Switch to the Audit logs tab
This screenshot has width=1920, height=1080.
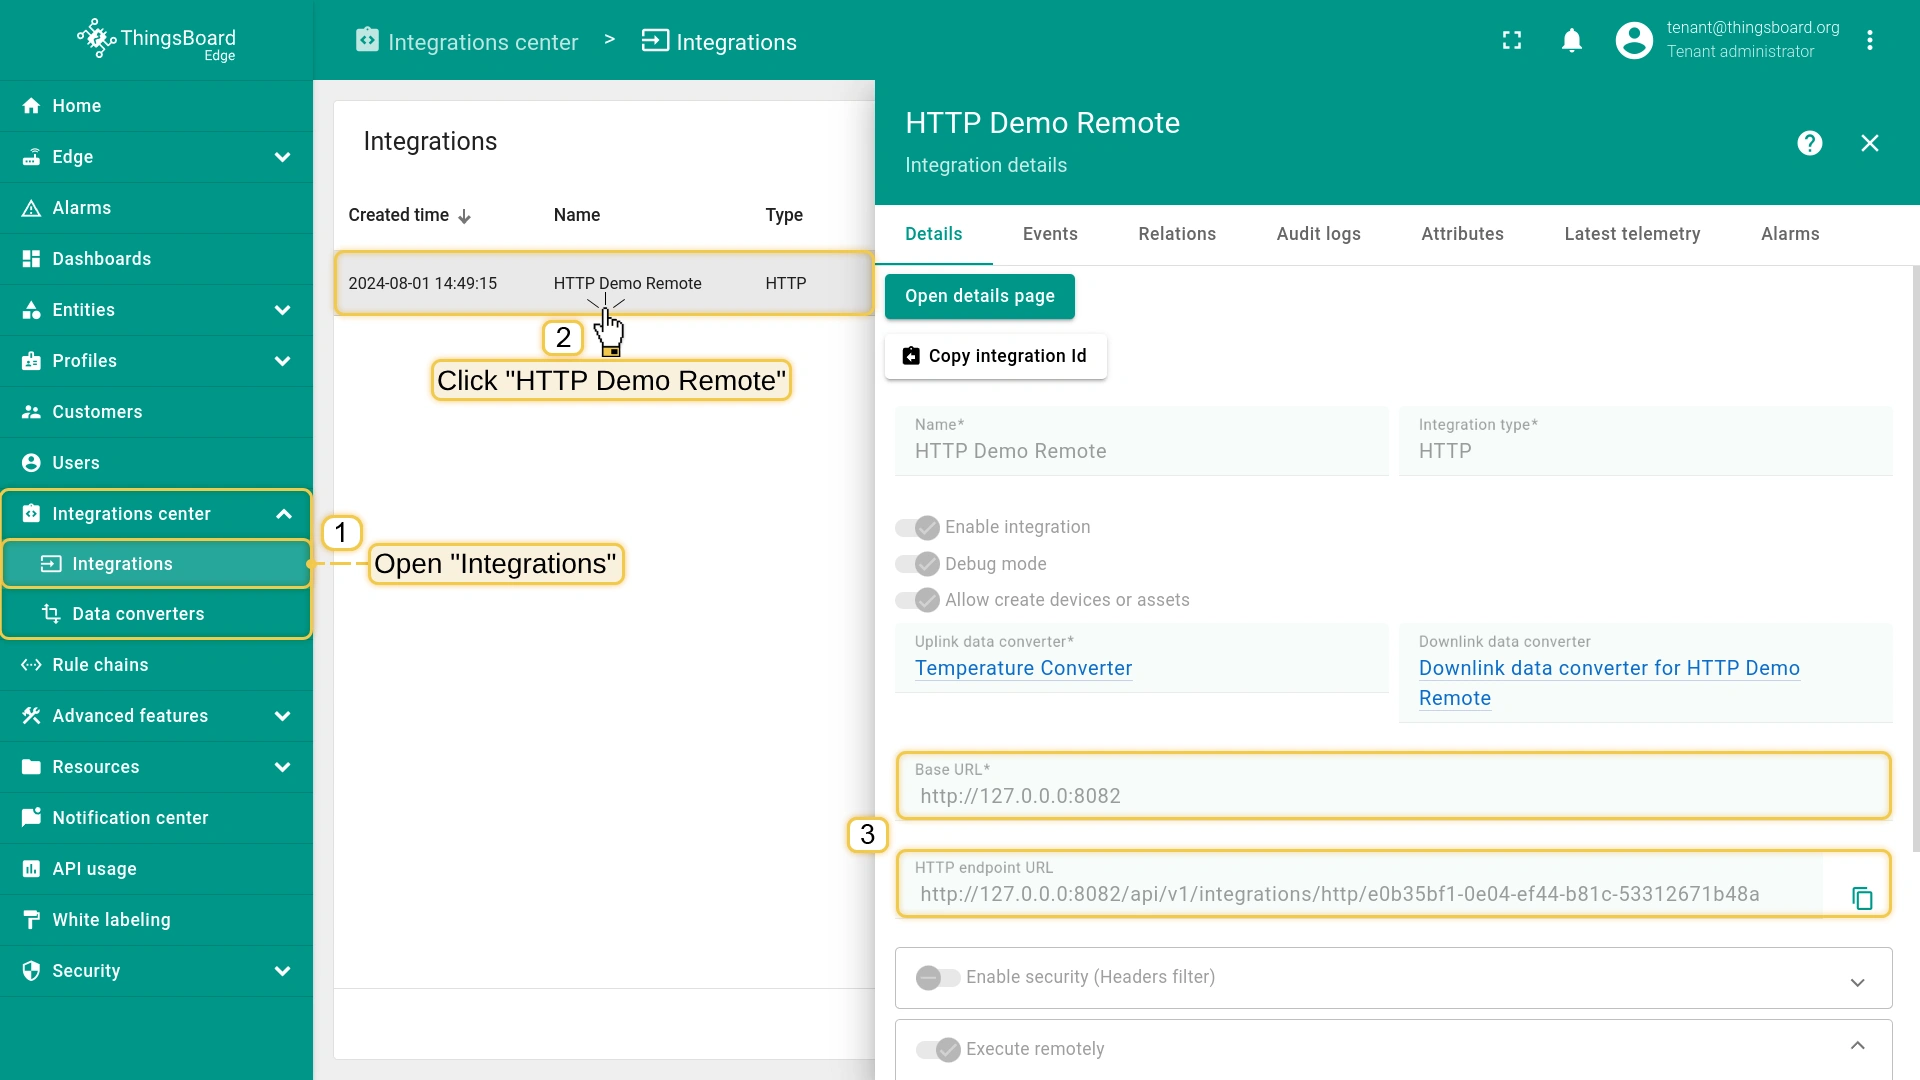[x=1318, y=234]
